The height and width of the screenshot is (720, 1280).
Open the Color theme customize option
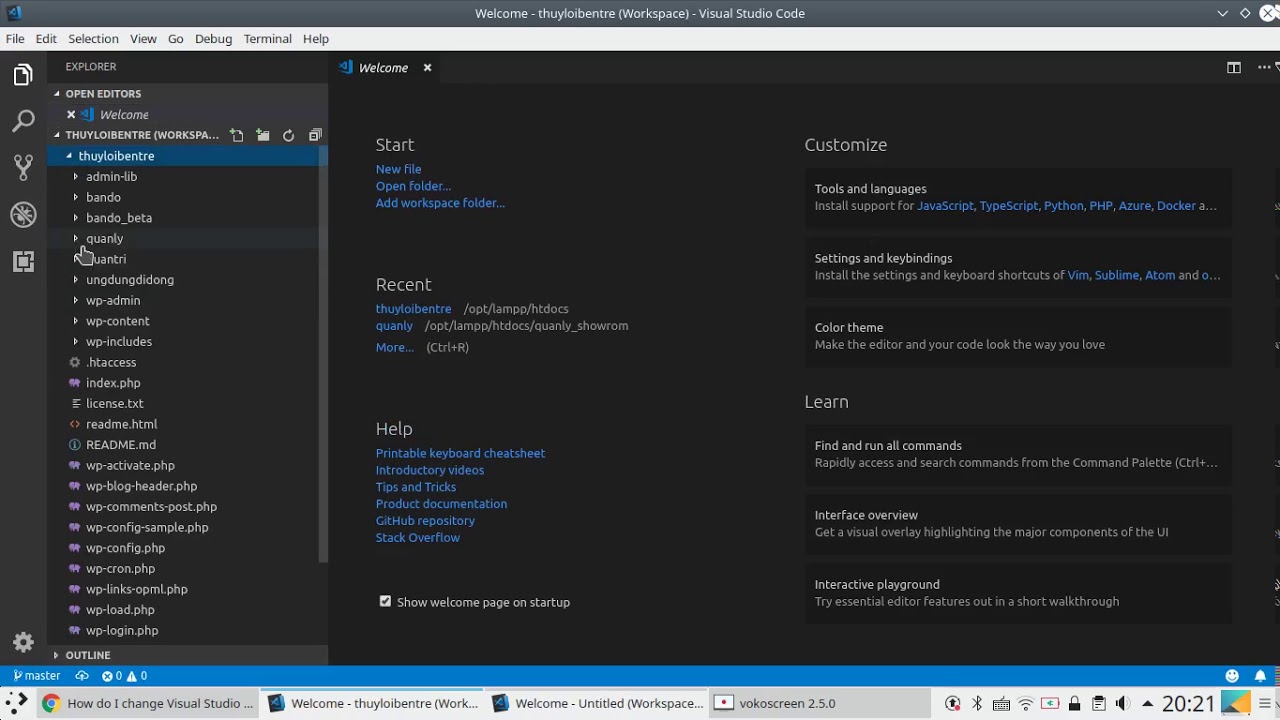[x=1018, y=336]
